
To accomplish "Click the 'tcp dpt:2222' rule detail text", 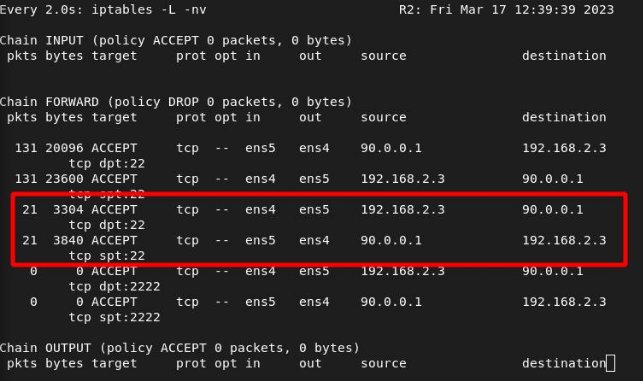I will coord(114,287).
